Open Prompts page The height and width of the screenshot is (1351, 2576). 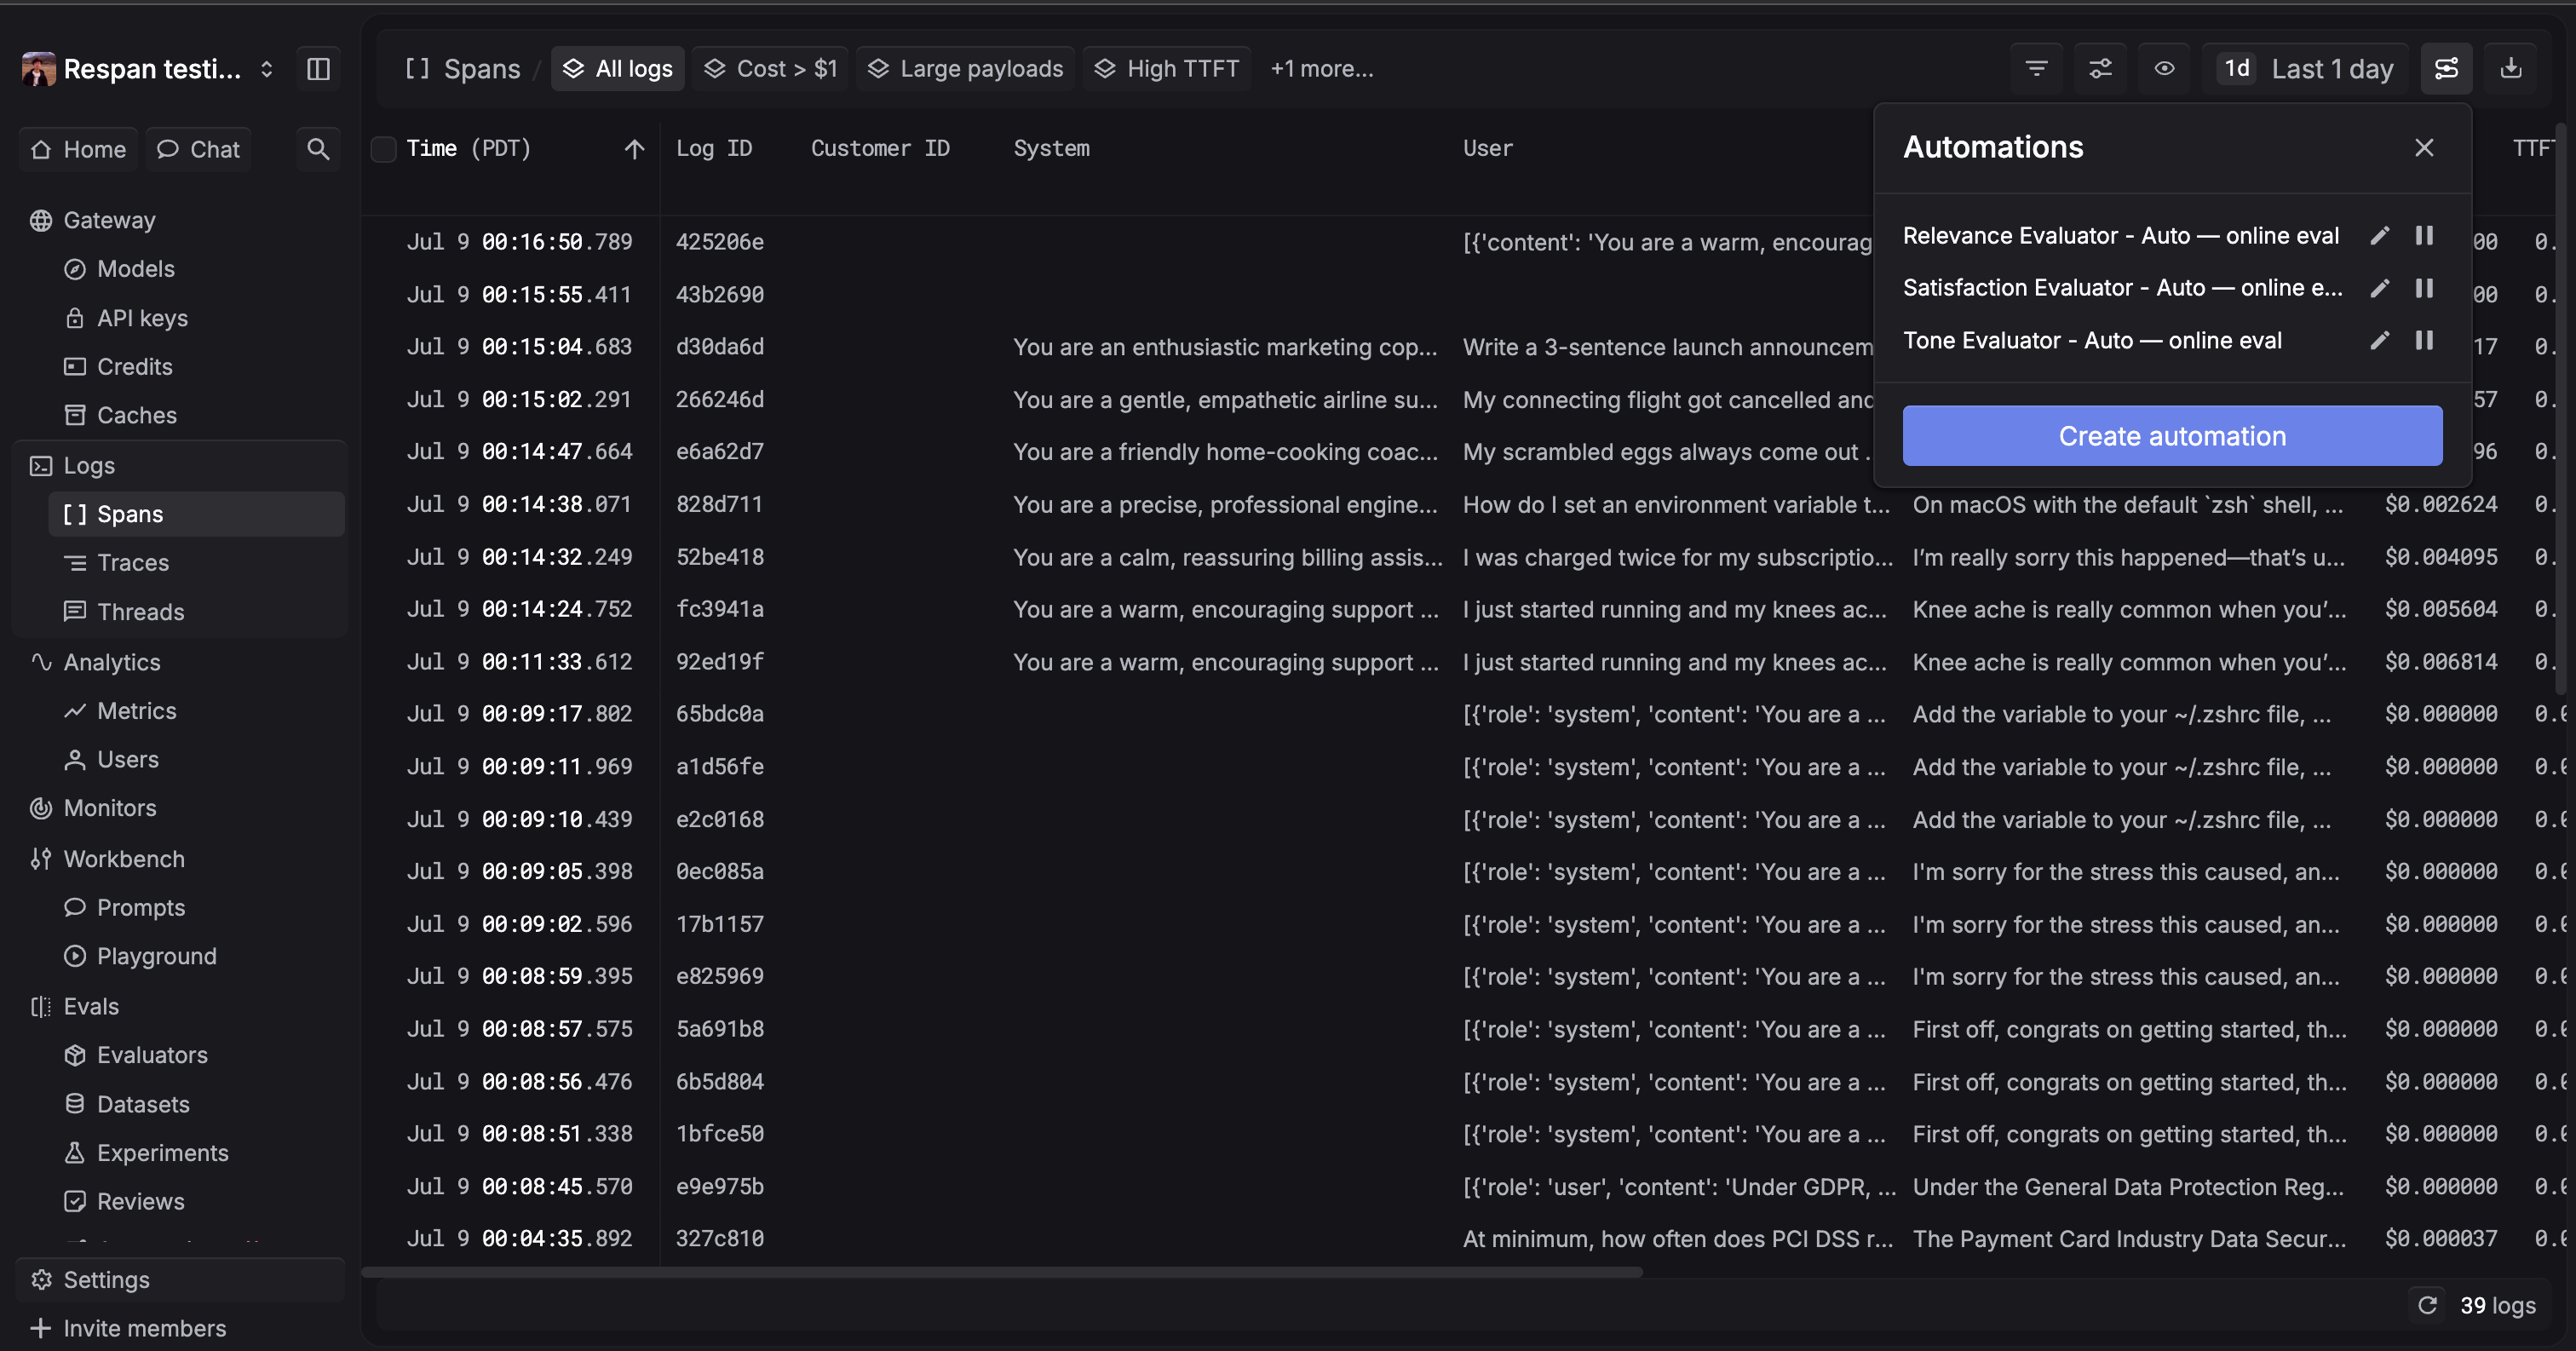(140, 908)
